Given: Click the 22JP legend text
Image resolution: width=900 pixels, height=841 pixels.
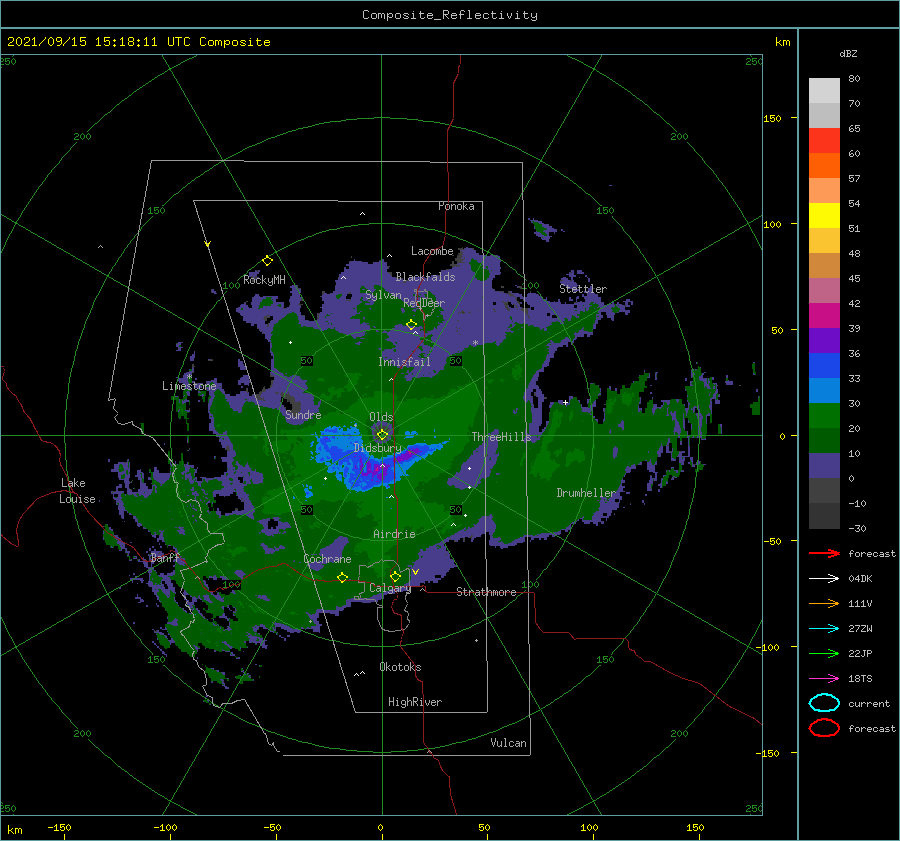Looking at the screenshot, I should point(860,653).
